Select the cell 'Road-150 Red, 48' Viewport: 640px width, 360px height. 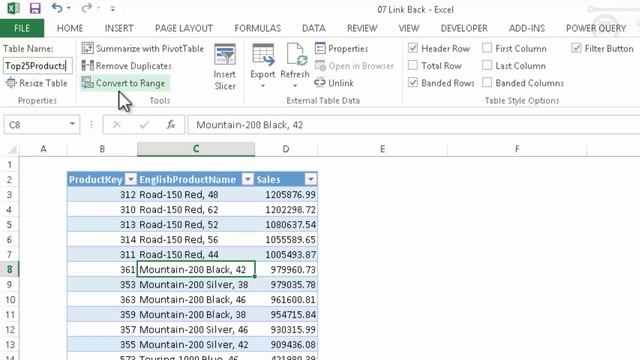click(x=196, y=195)
